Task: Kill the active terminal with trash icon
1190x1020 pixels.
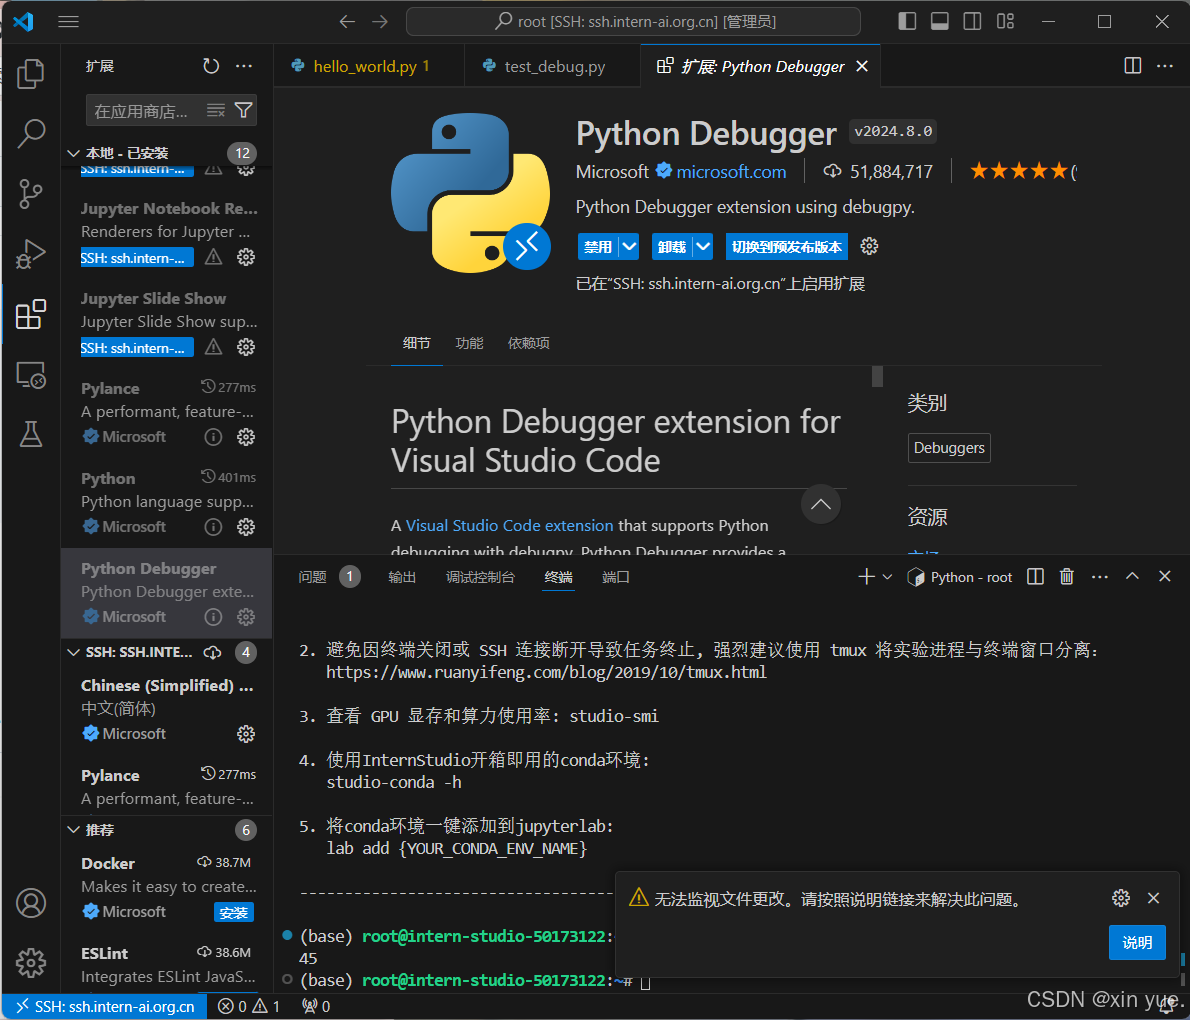Action: [x=1066, y=576]
